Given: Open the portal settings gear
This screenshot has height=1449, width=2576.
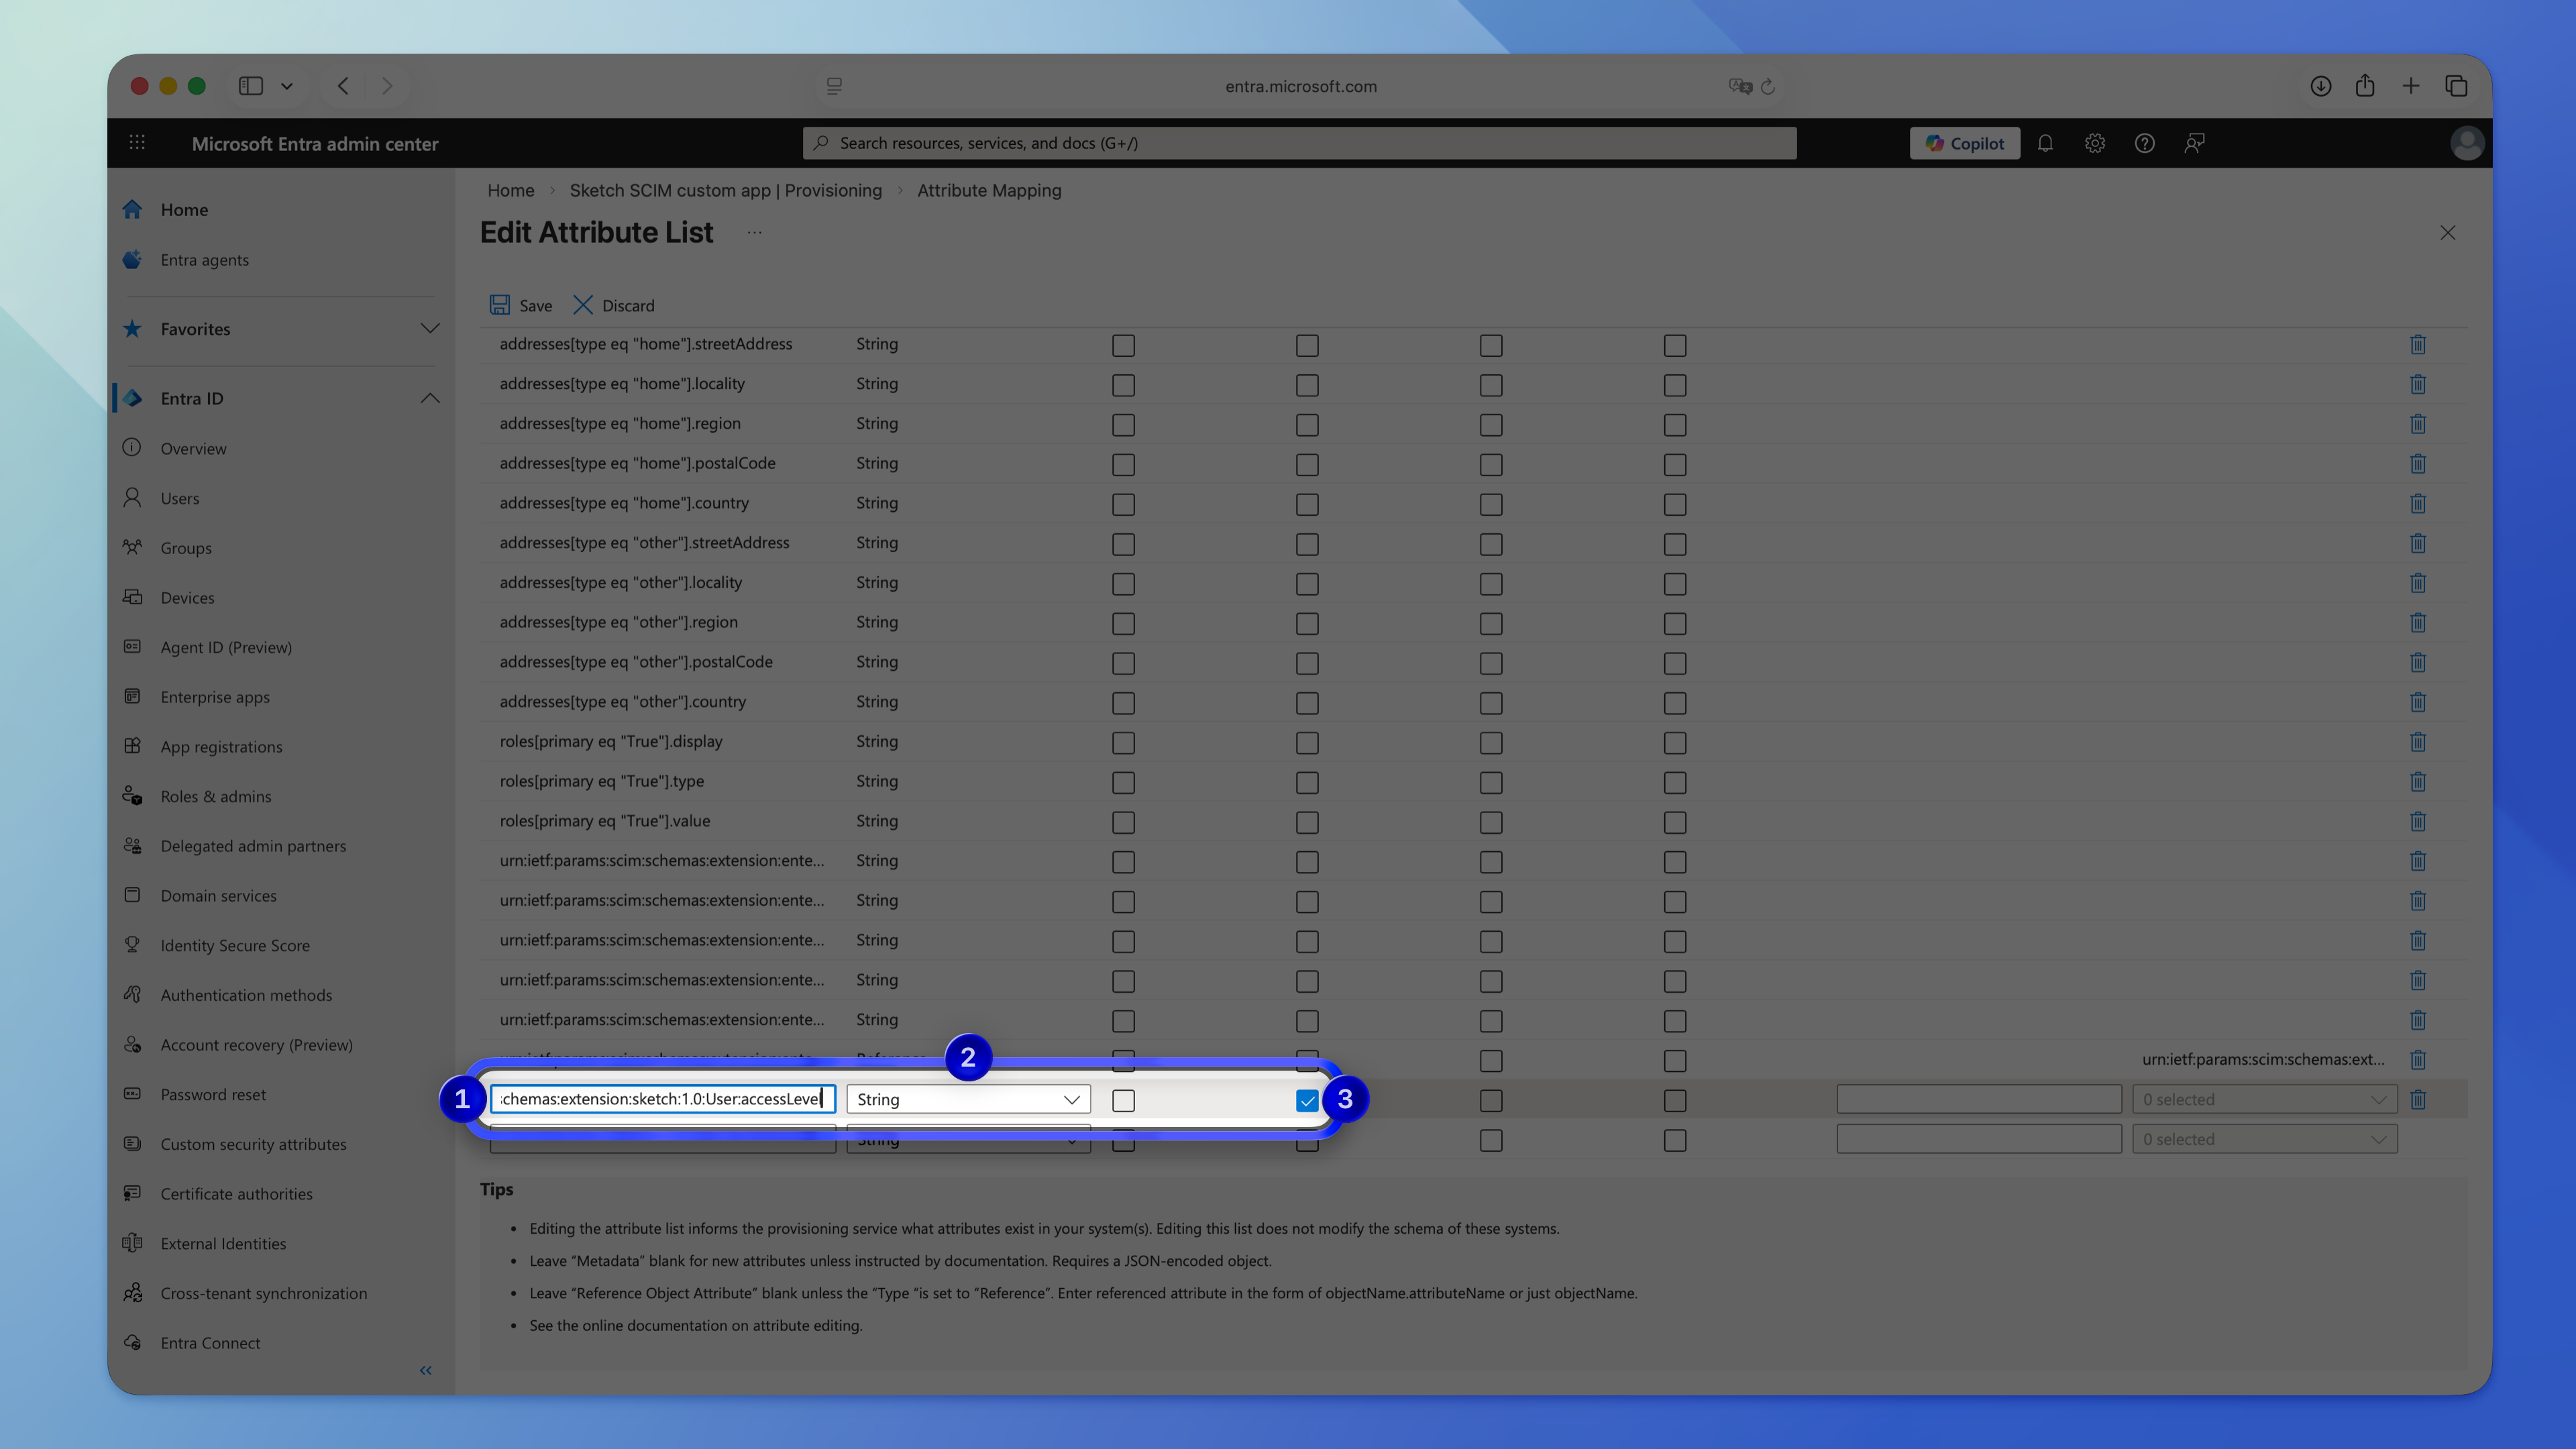Looking at the screenshot, I should coord(2094,143).
